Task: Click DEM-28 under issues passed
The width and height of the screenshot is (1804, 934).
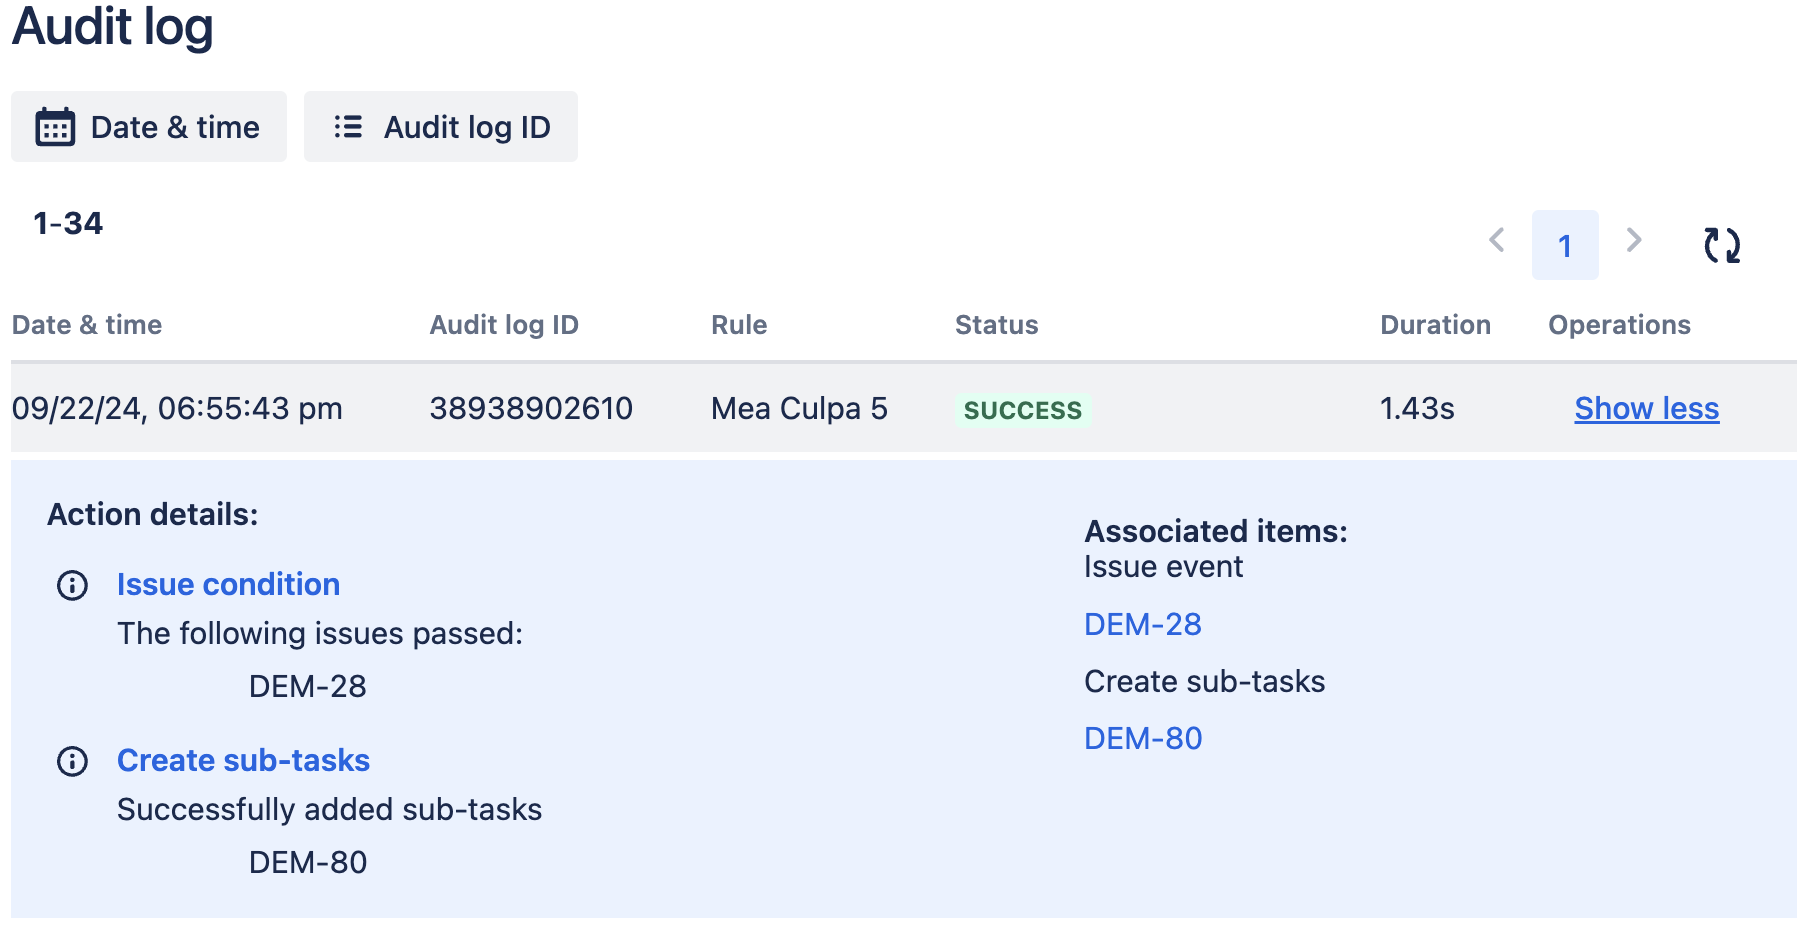Action: (307, 686)
